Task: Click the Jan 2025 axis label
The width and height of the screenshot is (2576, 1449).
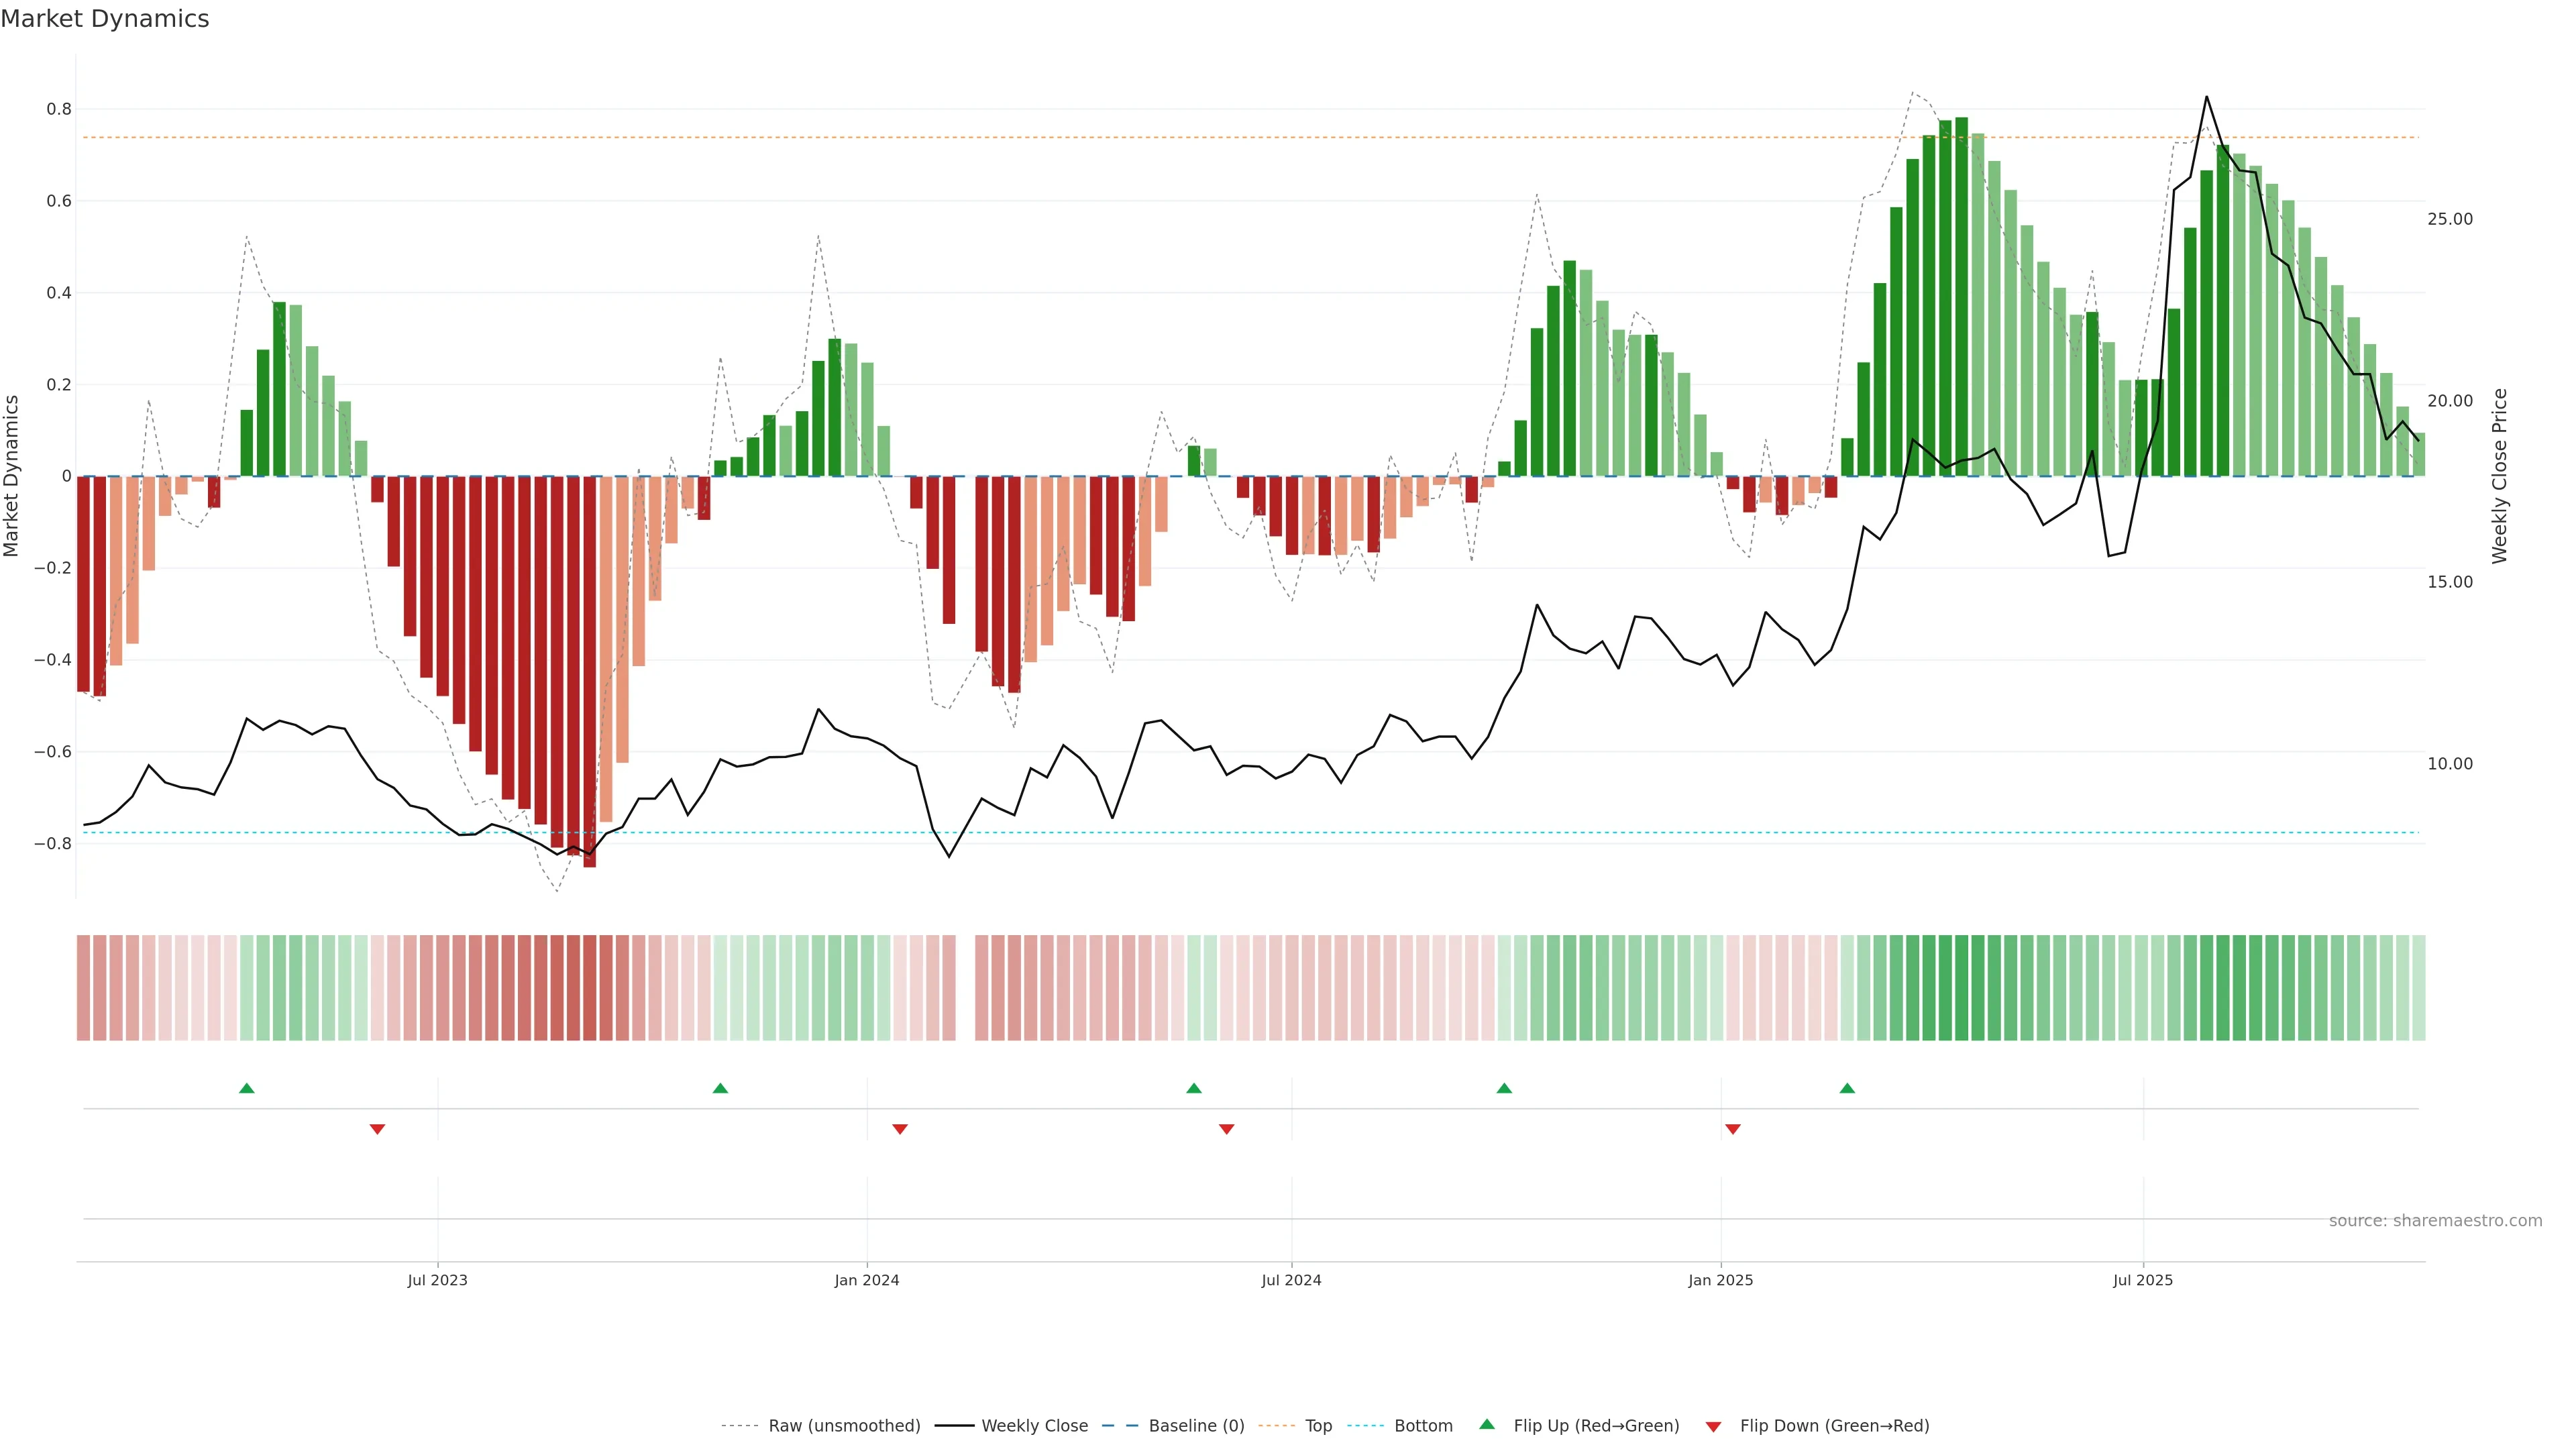Action: click(x=1720, y=1280)
